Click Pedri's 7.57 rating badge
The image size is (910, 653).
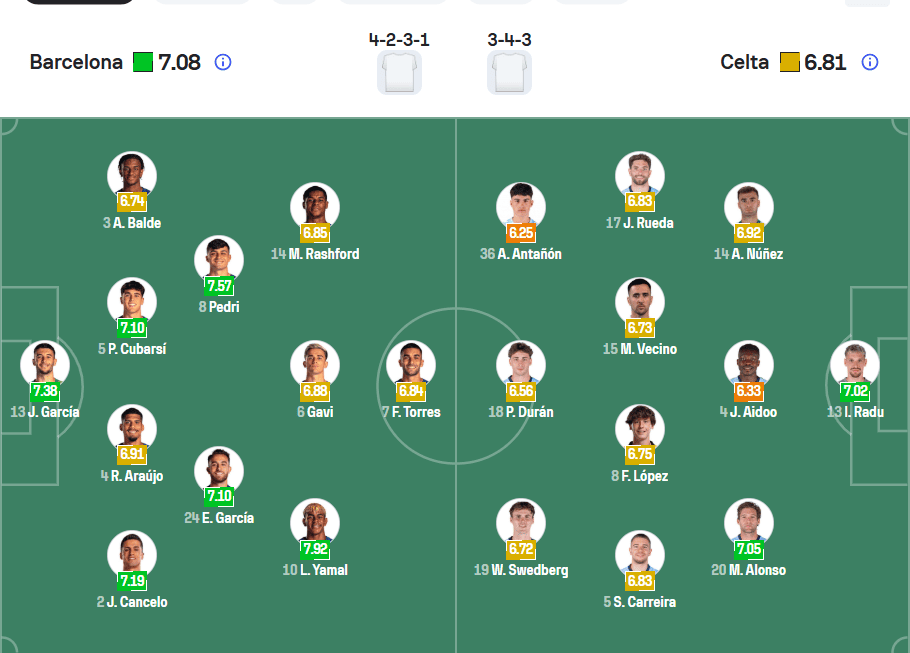pos(219,287)
